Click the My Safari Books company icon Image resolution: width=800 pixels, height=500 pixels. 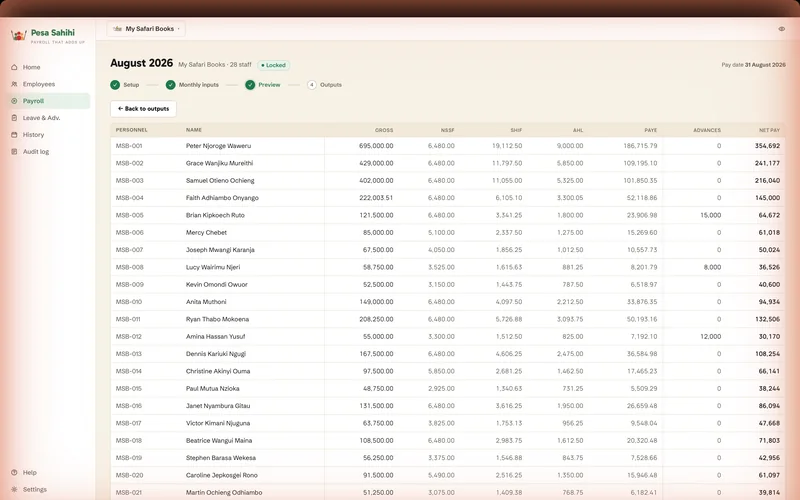(x=117, y=29)
